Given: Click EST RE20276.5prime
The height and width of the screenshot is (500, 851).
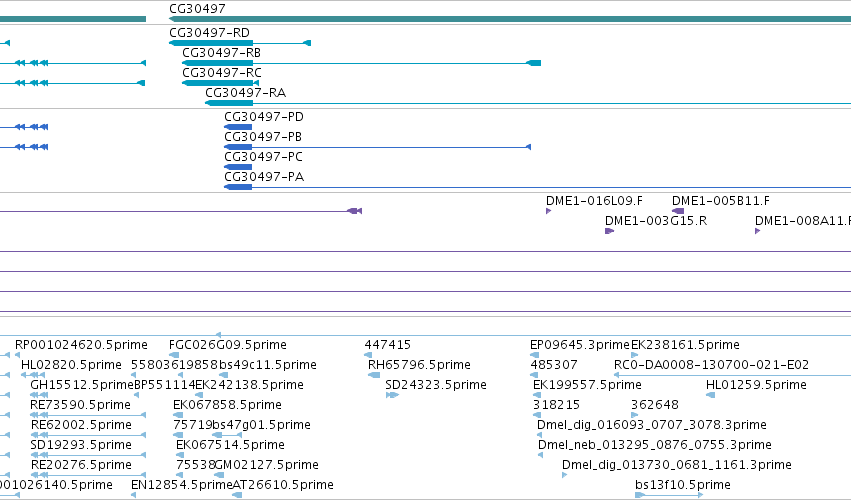Looking at the screenshot, I should (x=81, y=465).
